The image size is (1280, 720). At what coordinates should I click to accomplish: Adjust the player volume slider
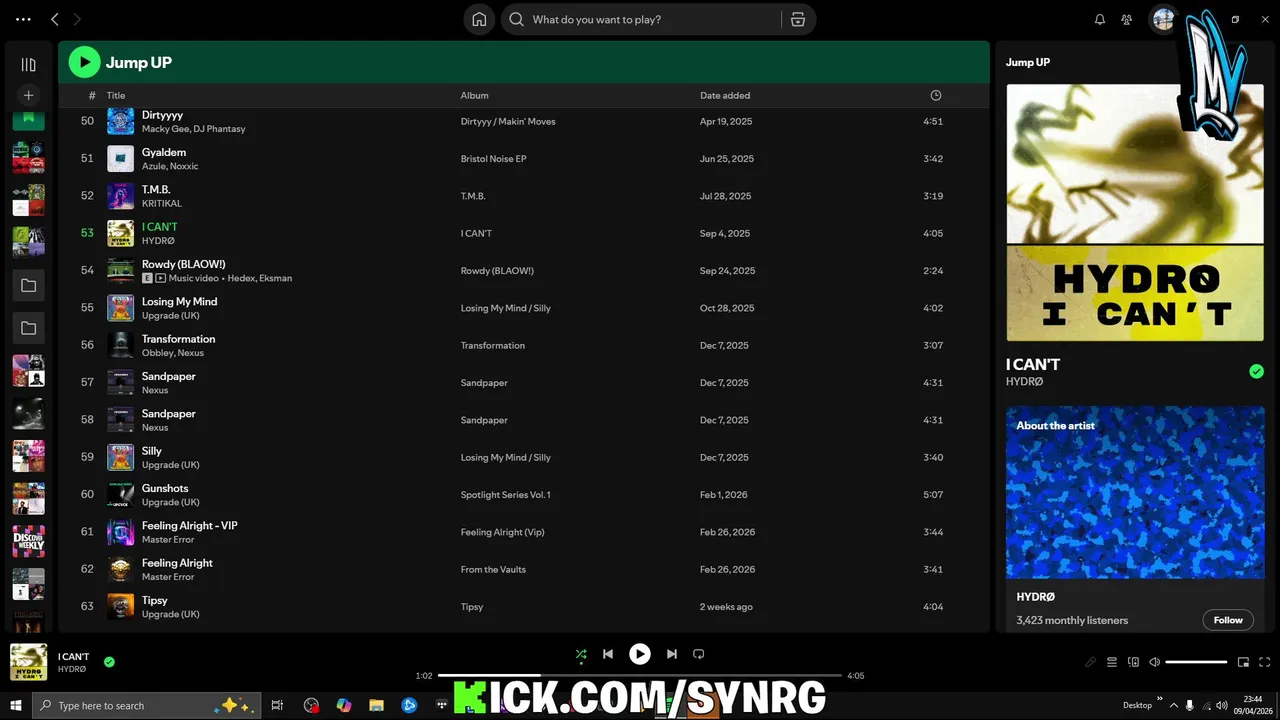[x=1196, y=662]
